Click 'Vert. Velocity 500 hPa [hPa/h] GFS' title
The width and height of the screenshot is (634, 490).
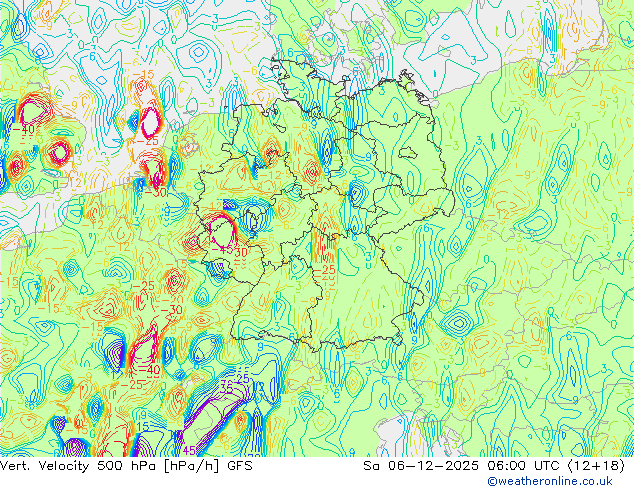click(x=126, y=466)
